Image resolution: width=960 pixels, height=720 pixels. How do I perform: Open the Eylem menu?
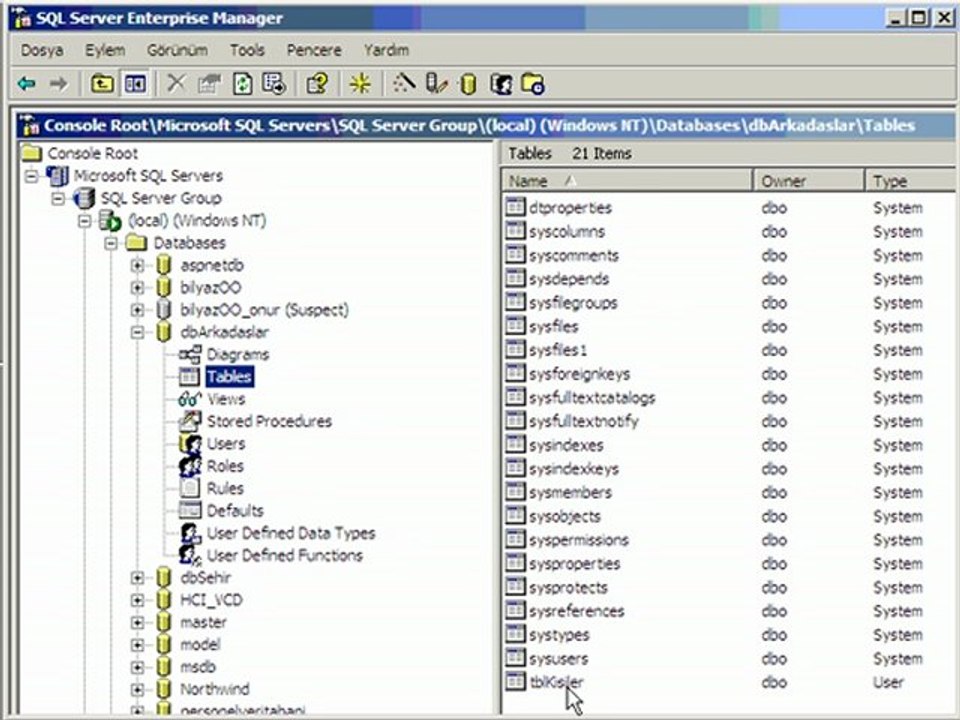coord(105,50)
